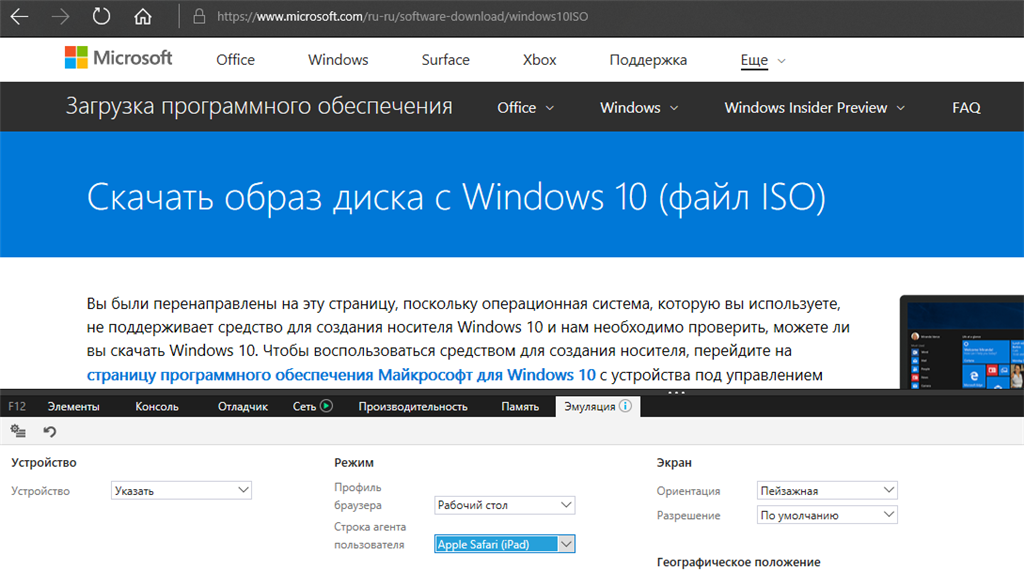Open the Office link in the top navigation
This screenshot has width=1024, height=570.
coord(236,59)
